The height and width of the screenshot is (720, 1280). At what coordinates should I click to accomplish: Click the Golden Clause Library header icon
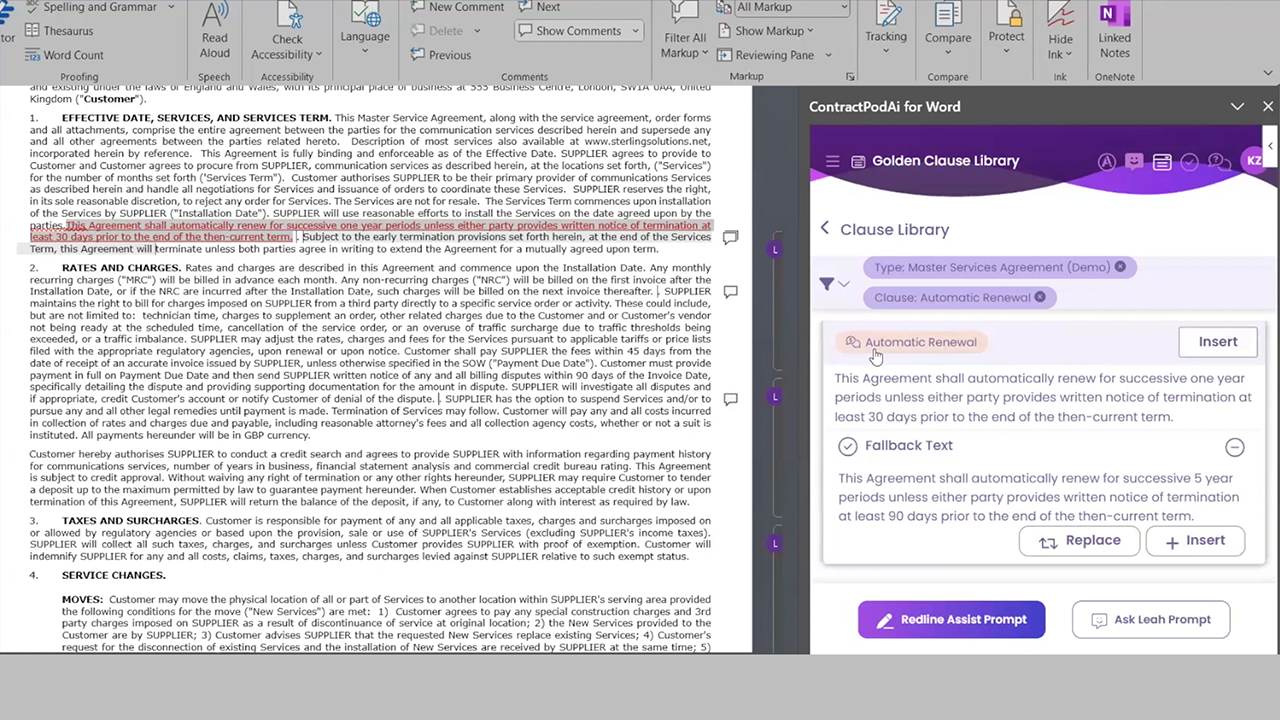pyautogui.click(x=858, y=161)
